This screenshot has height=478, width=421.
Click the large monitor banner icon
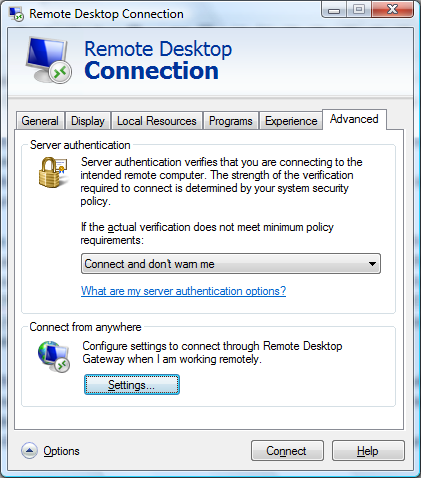(49, 60)
